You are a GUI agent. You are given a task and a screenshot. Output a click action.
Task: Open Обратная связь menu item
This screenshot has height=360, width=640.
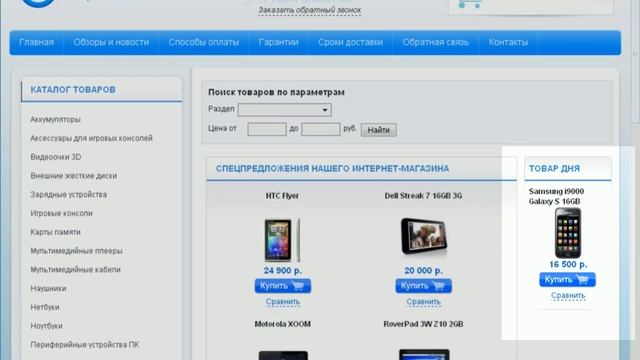[436, 42]
